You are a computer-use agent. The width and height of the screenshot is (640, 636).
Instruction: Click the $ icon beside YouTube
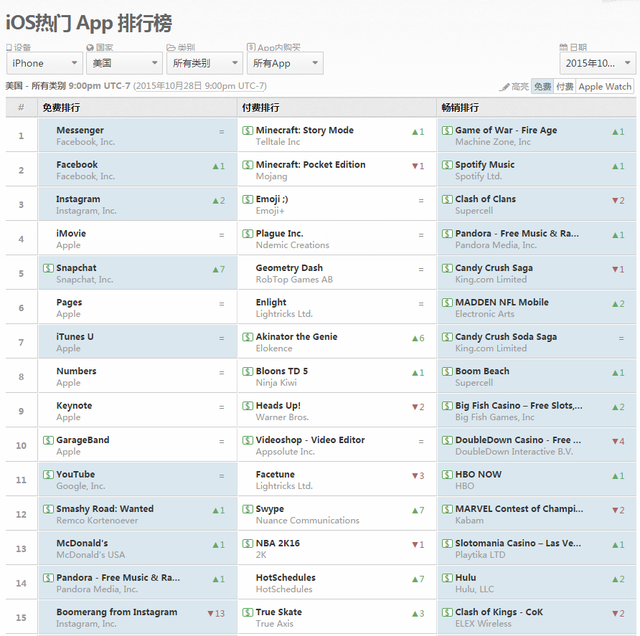pyautogui.click(x=48, y=475)
